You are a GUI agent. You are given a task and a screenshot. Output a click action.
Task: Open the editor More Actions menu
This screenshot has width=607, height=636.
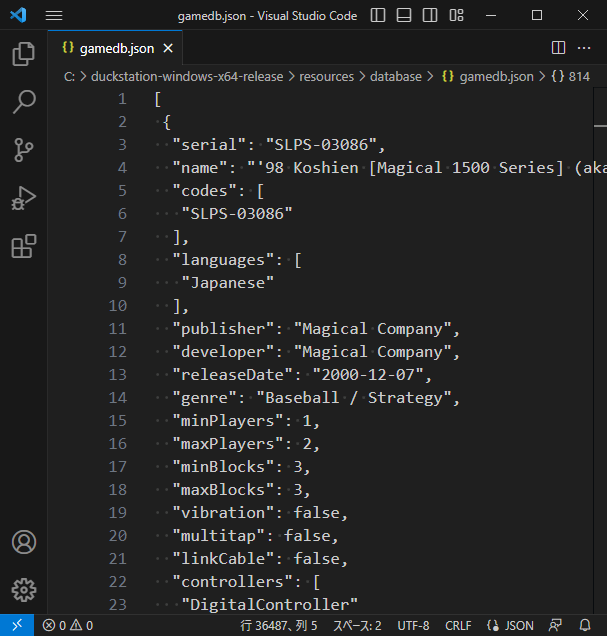pyautogui.click(x=584, y=48)
